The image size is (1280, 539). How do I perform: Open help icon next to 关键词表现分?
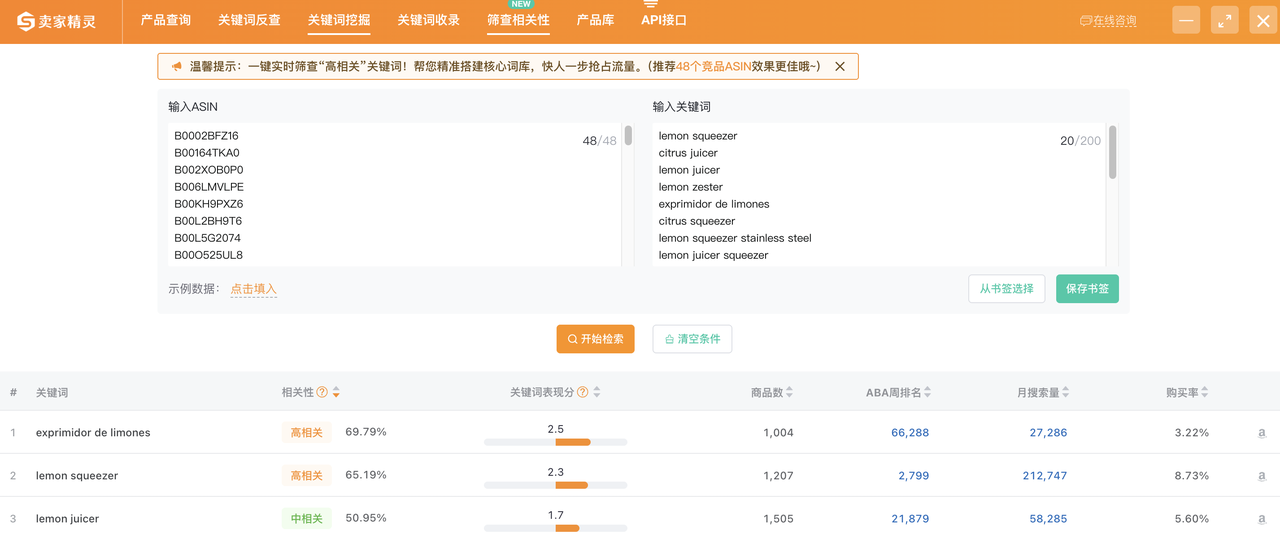pyautogui.click(x=582, y=392)
